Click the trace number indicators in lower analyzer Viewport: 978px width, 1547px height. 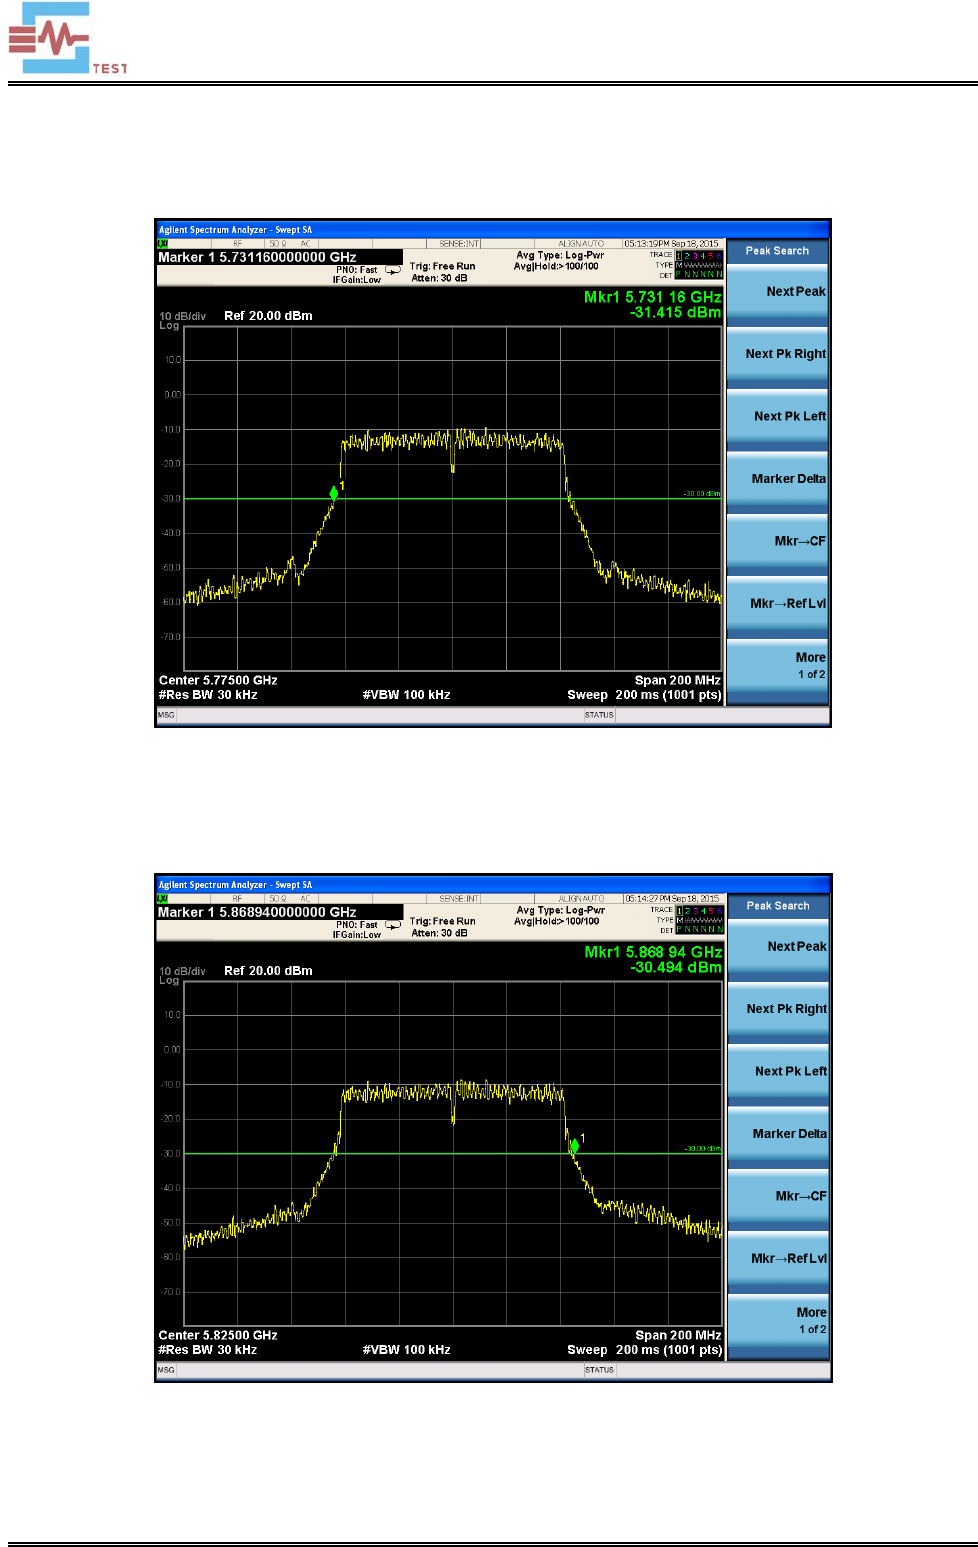699,911
